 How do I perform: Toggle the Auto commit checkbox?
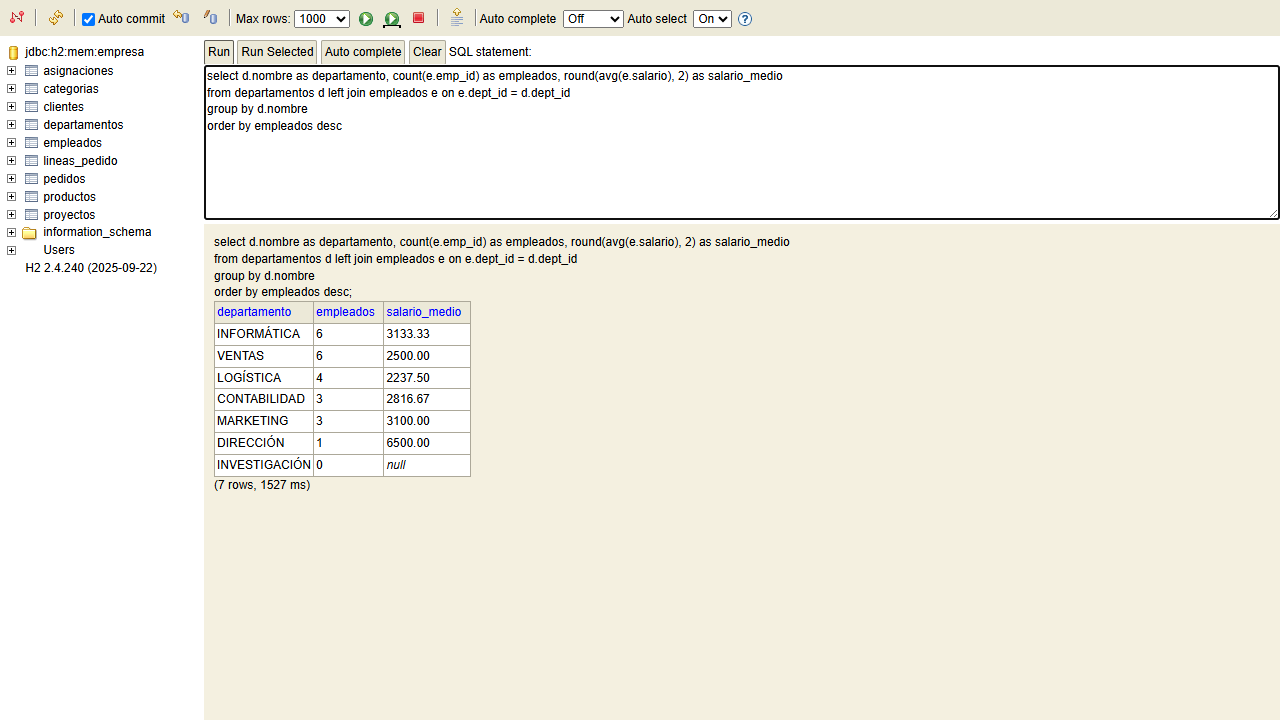click(88, 19)
